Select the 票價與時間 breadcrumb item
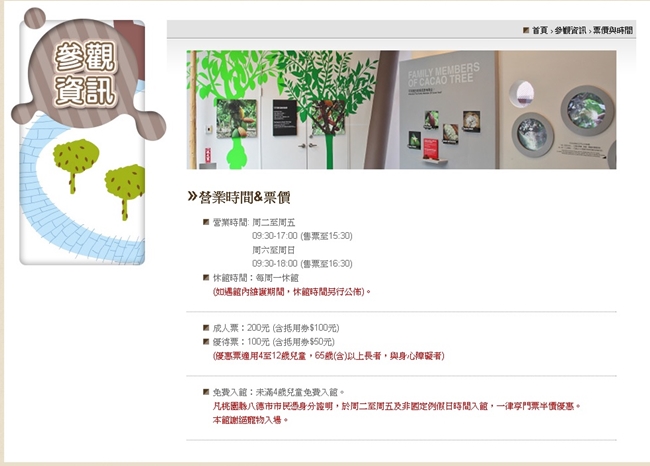Image resolution: width=650 pixels, height=466 pixels. click(613, 30)
